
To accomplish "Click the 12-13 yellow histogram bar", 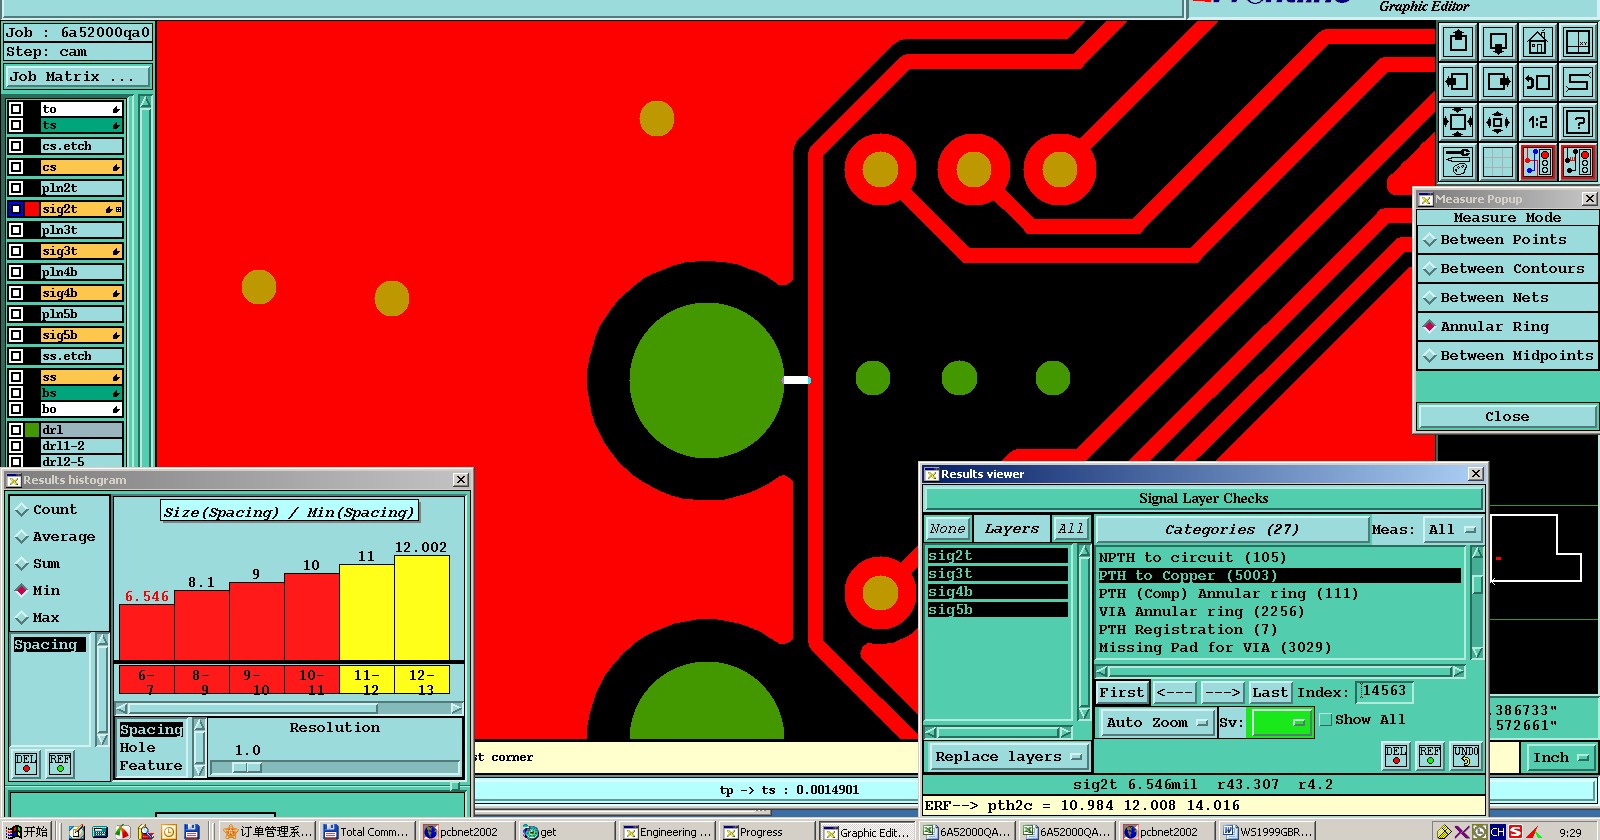I will 422,608.
